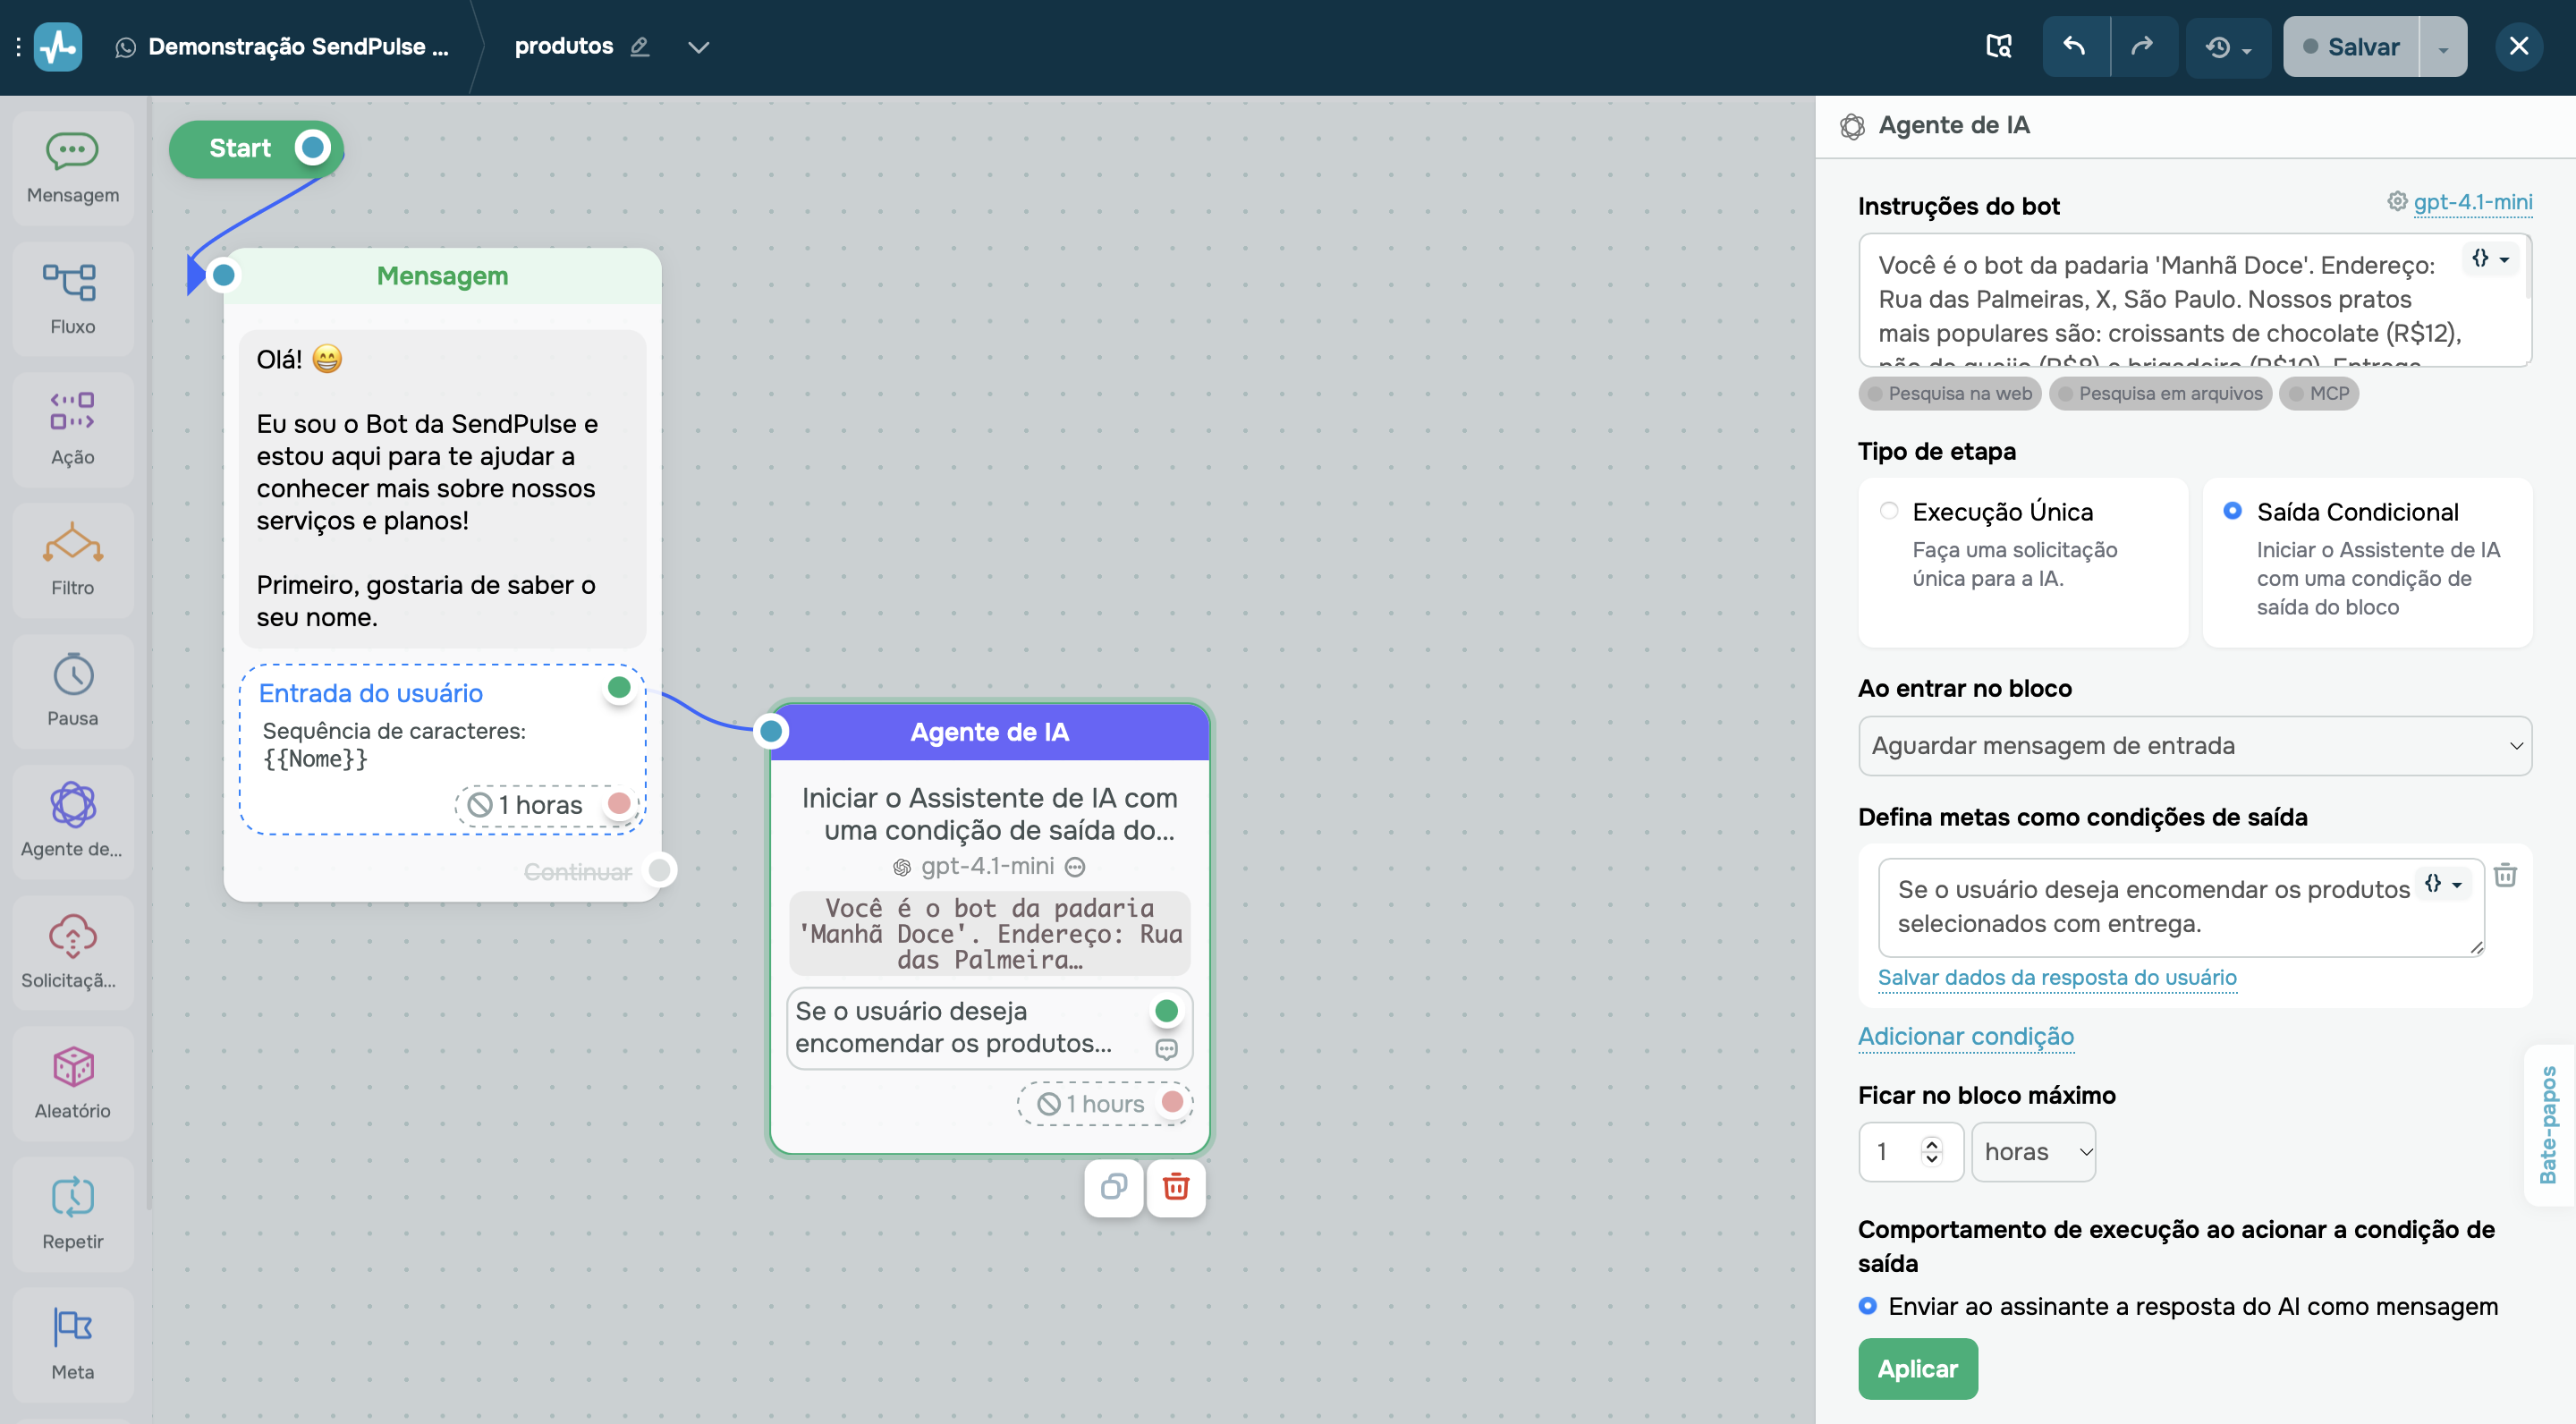2576x1424 pixels.
Task: Close the flow editor
Action: [2519, 47]
